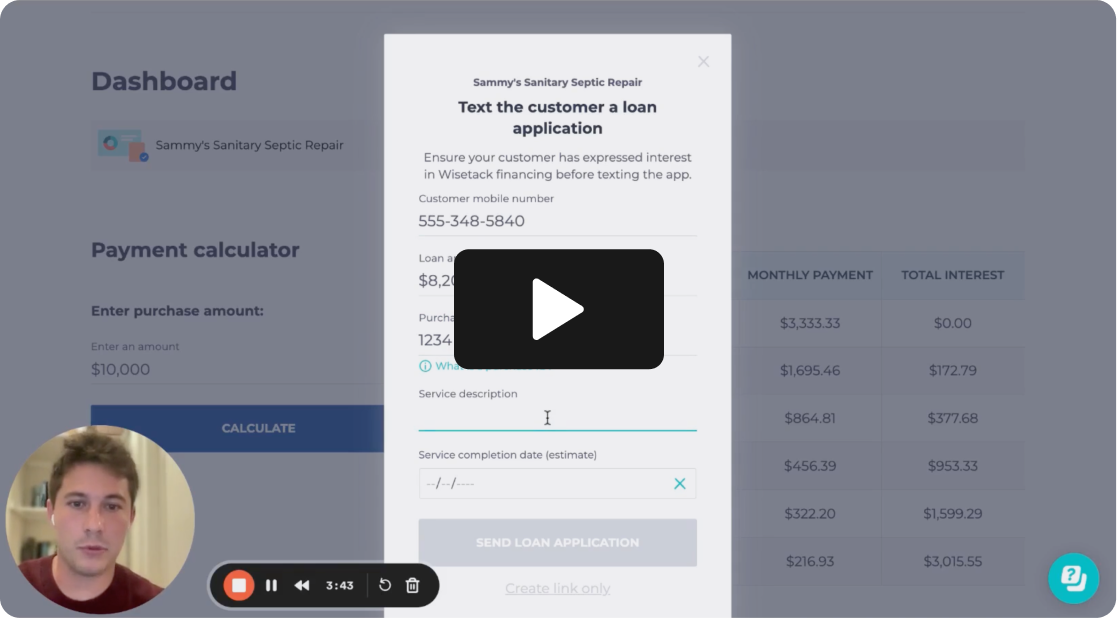Click the Create link only link
1117x618 pixels.
(557, 589)
